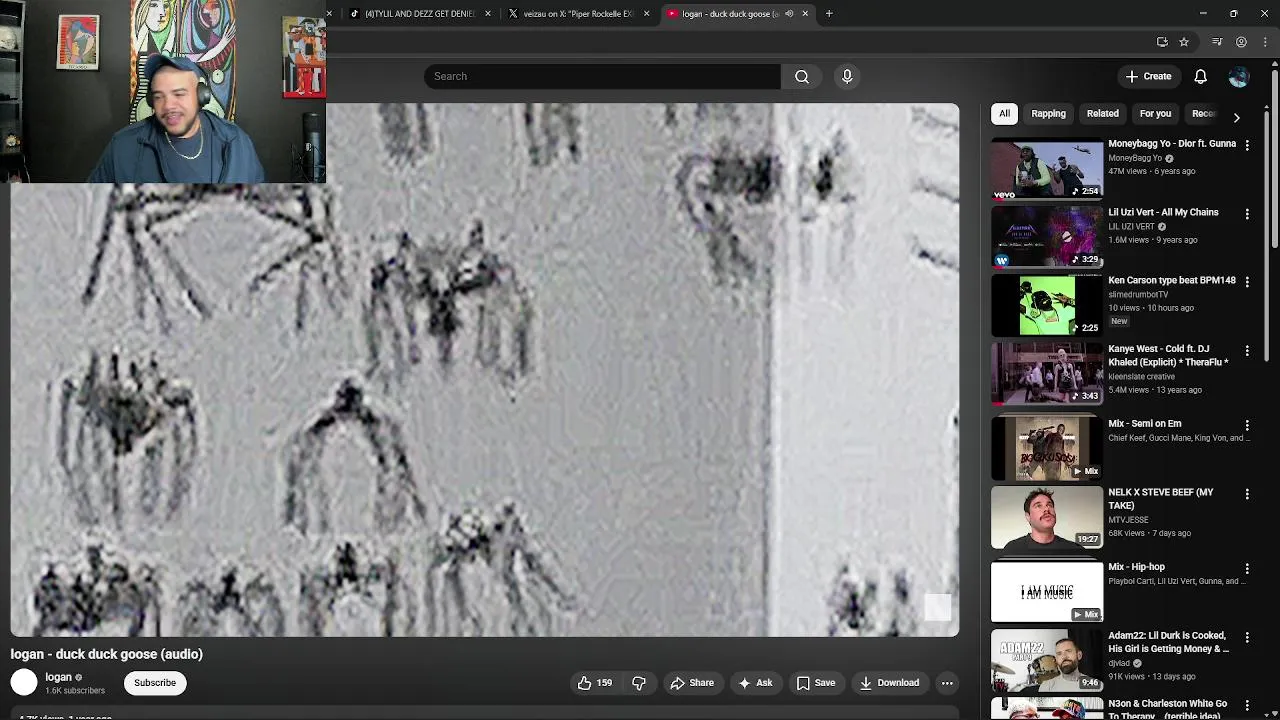Subscribe to the logan channel

click(155, 683)
